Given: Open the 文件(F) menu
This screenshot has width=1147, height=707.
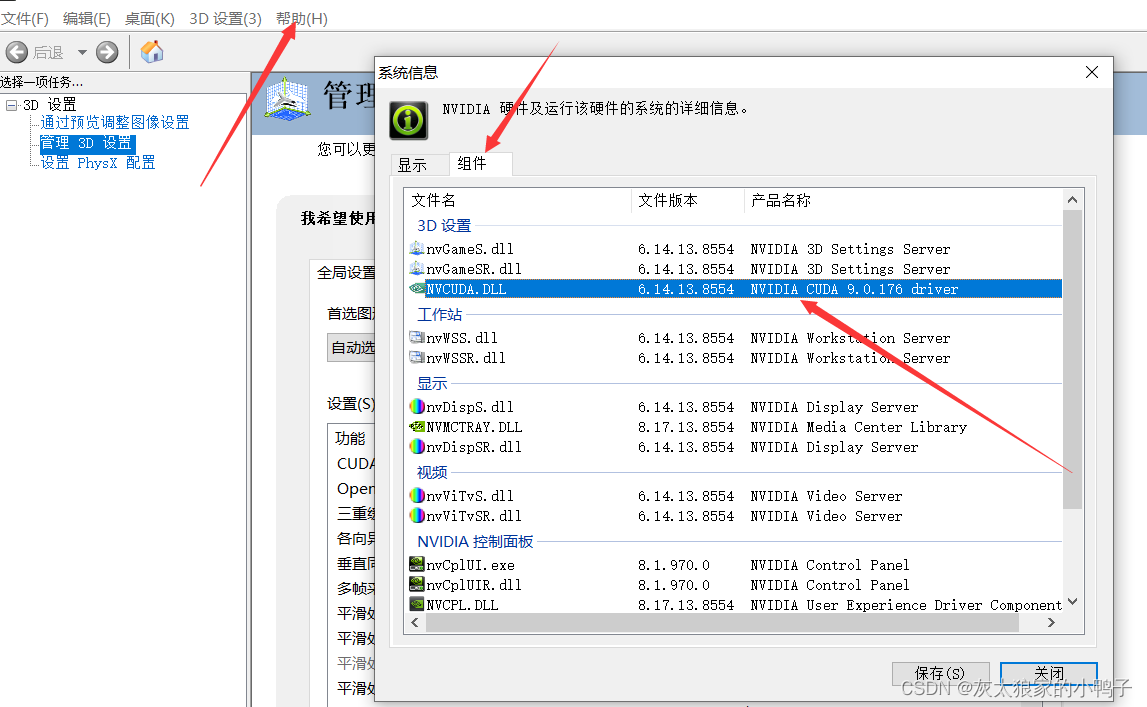Looking at the screenshot, I should [x=25, y=18].
